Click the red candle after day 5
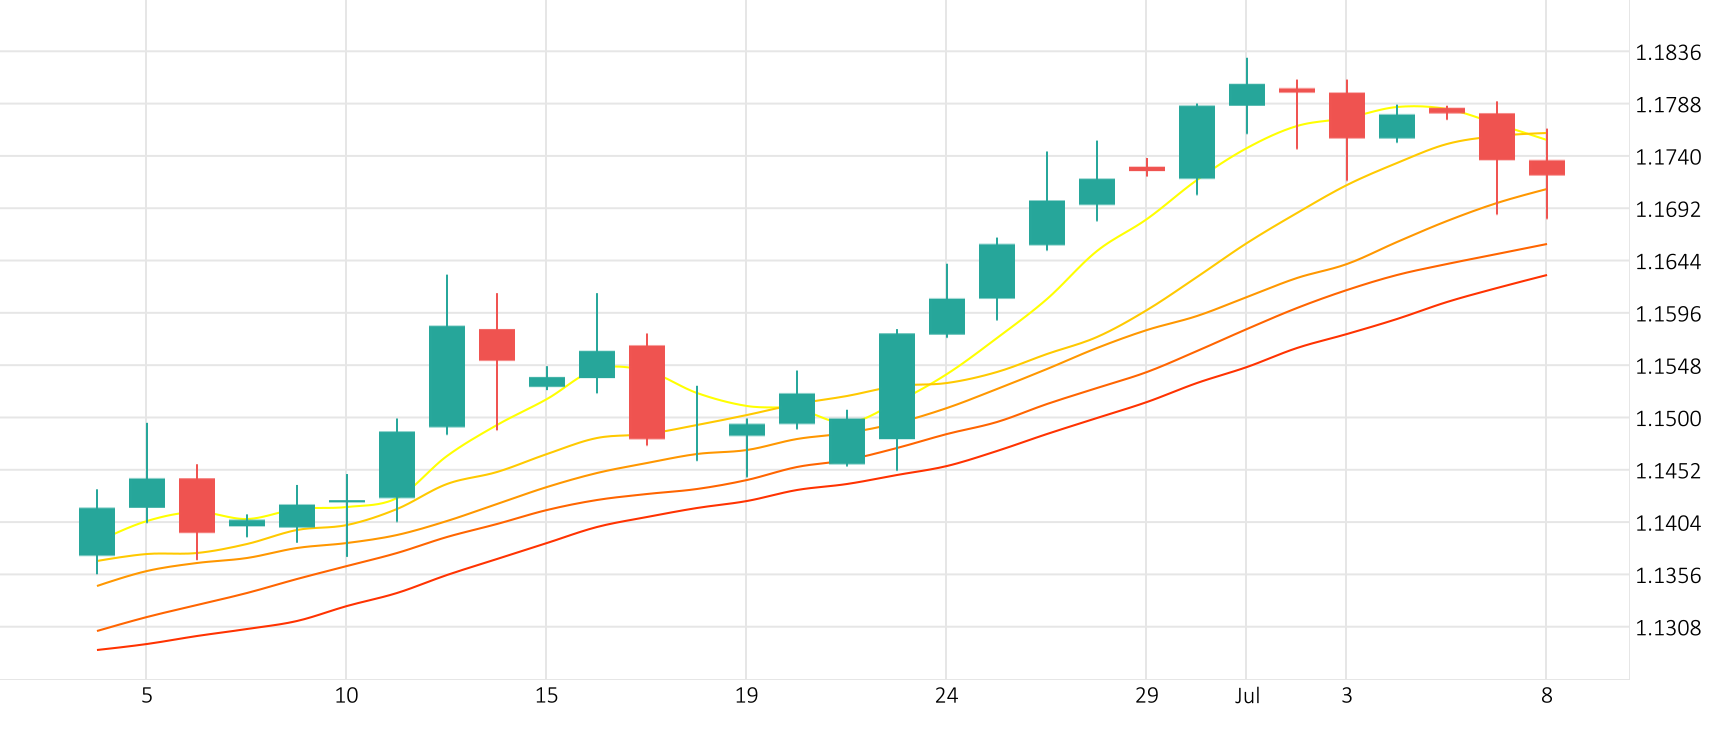Screen dimensions: 1730x730 click(197, 505)
